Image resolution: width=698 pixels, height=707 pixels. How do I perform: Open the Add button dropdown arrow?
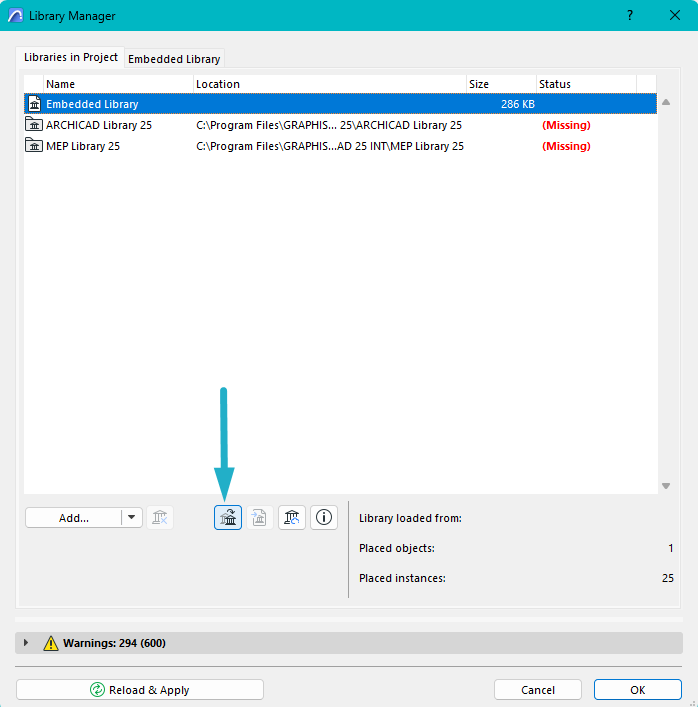tap(132, 517)
